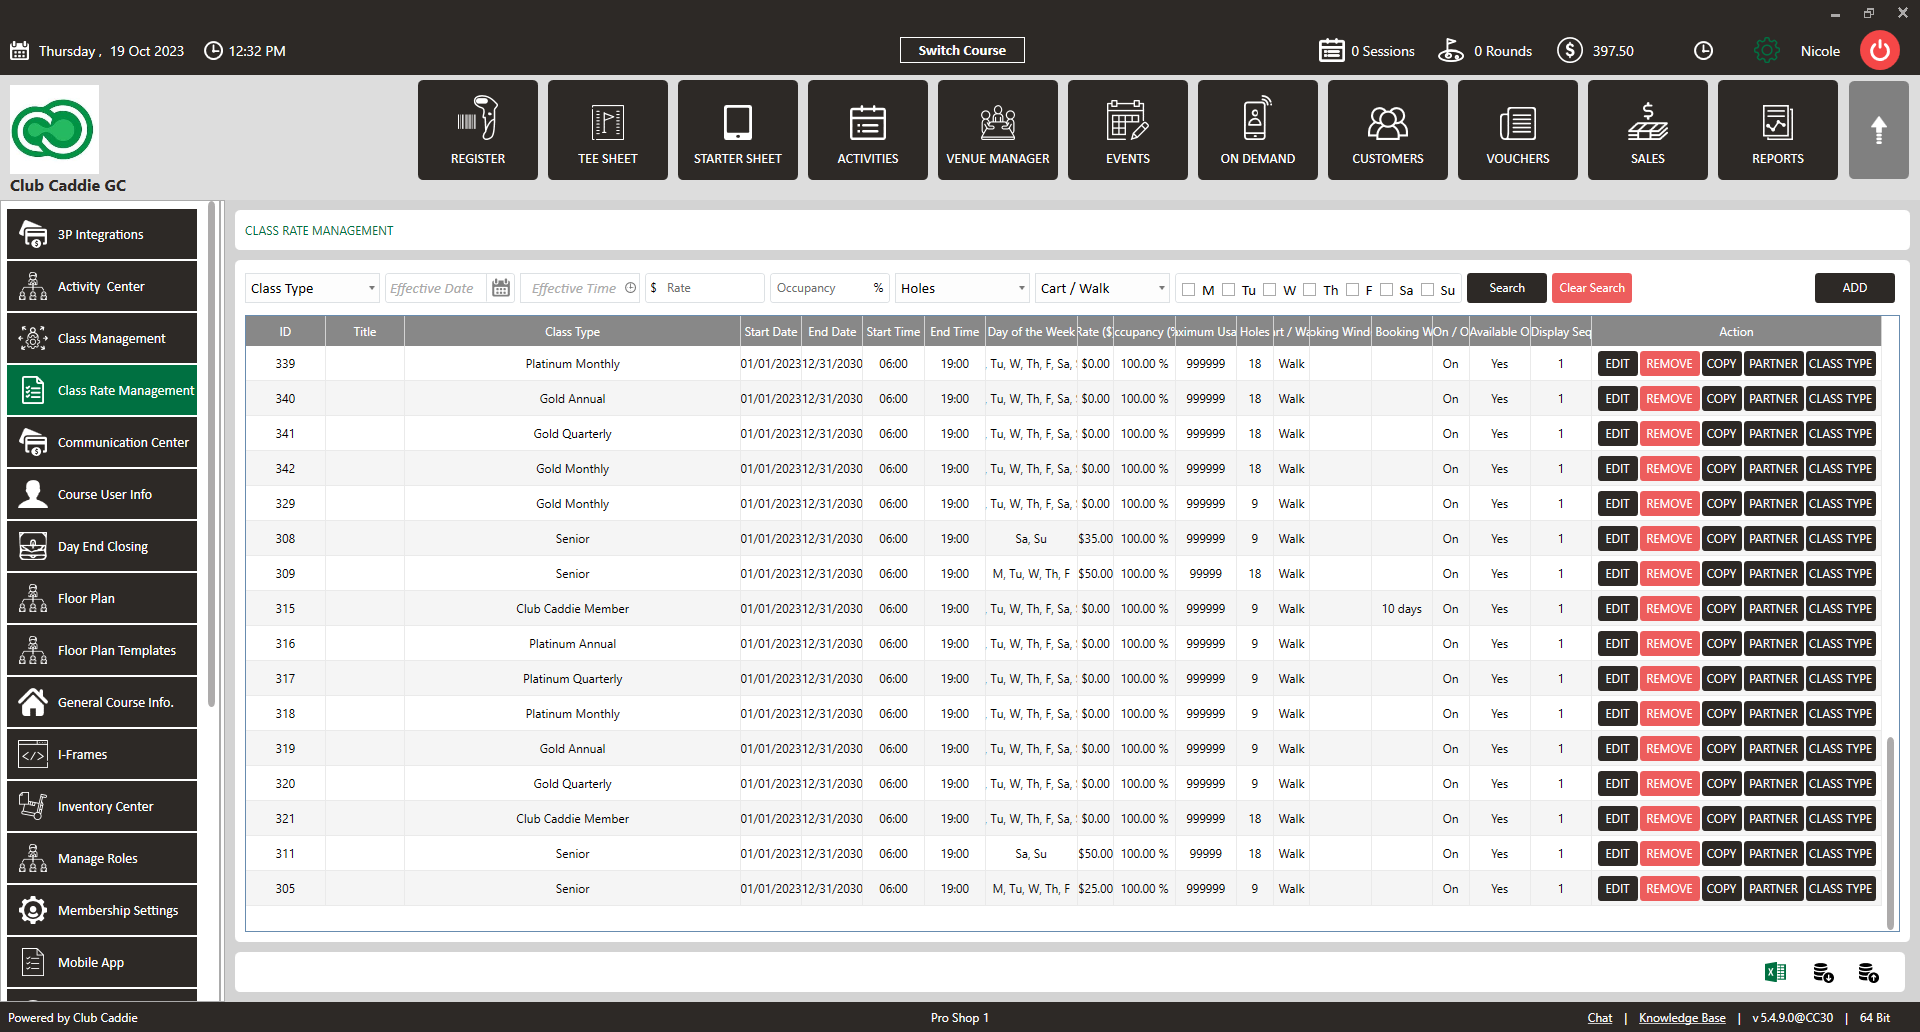Click the green settings gear icon
This screenshot has height=1032, width=1920.
pos(1767,50)
